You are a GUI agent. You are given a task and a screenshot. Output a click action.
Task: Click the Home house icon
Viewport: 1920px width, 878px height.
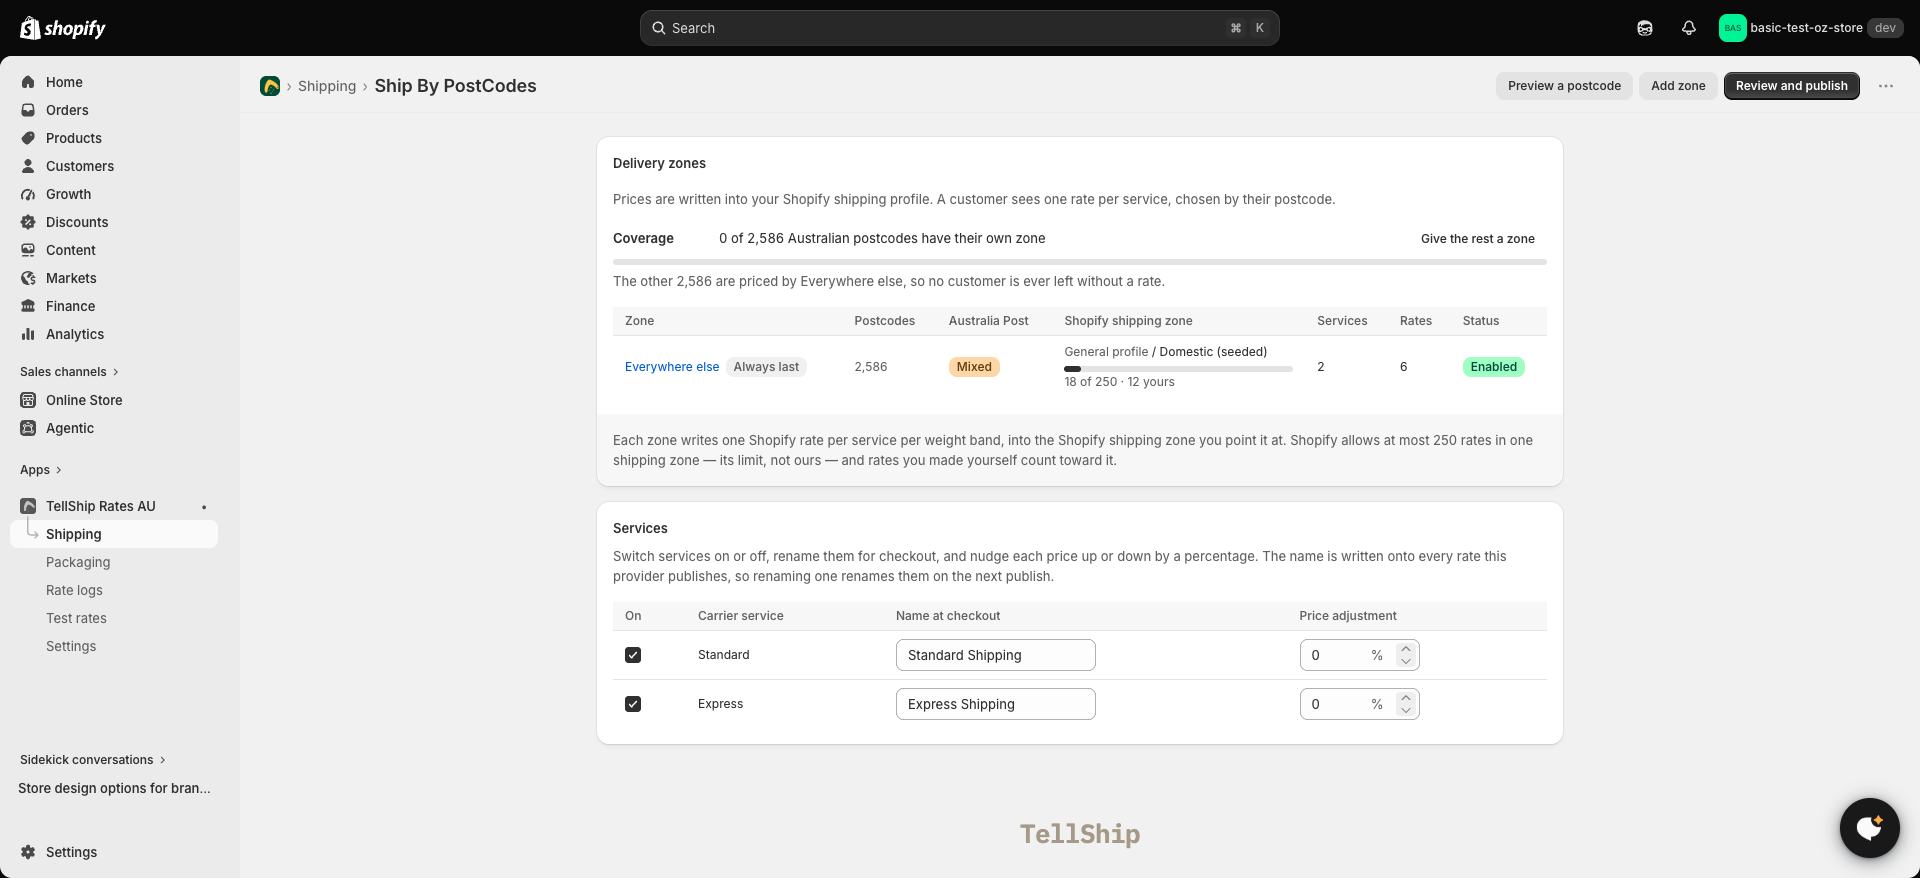pyautogui.click(x=28, y=82)
